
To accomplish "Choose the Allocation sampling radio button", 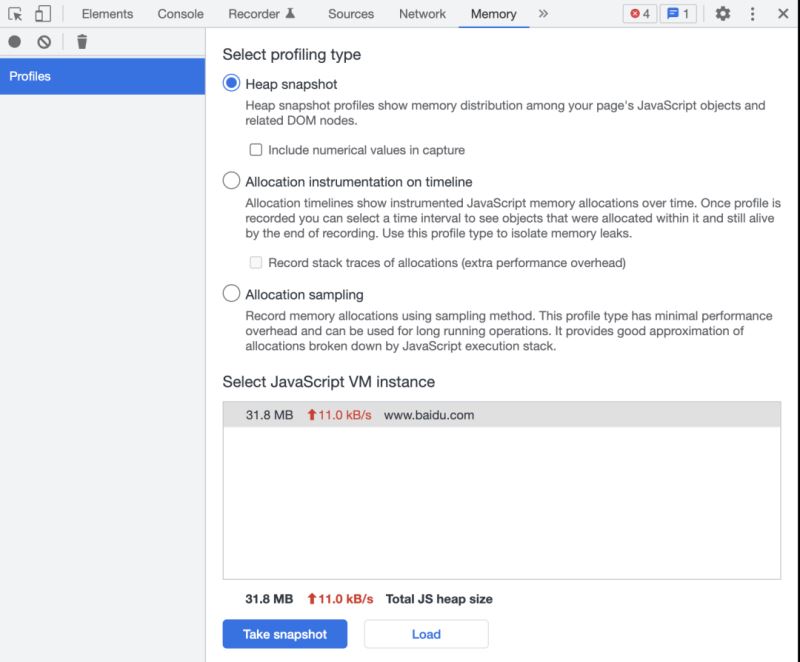I will [x=231, y=294].
